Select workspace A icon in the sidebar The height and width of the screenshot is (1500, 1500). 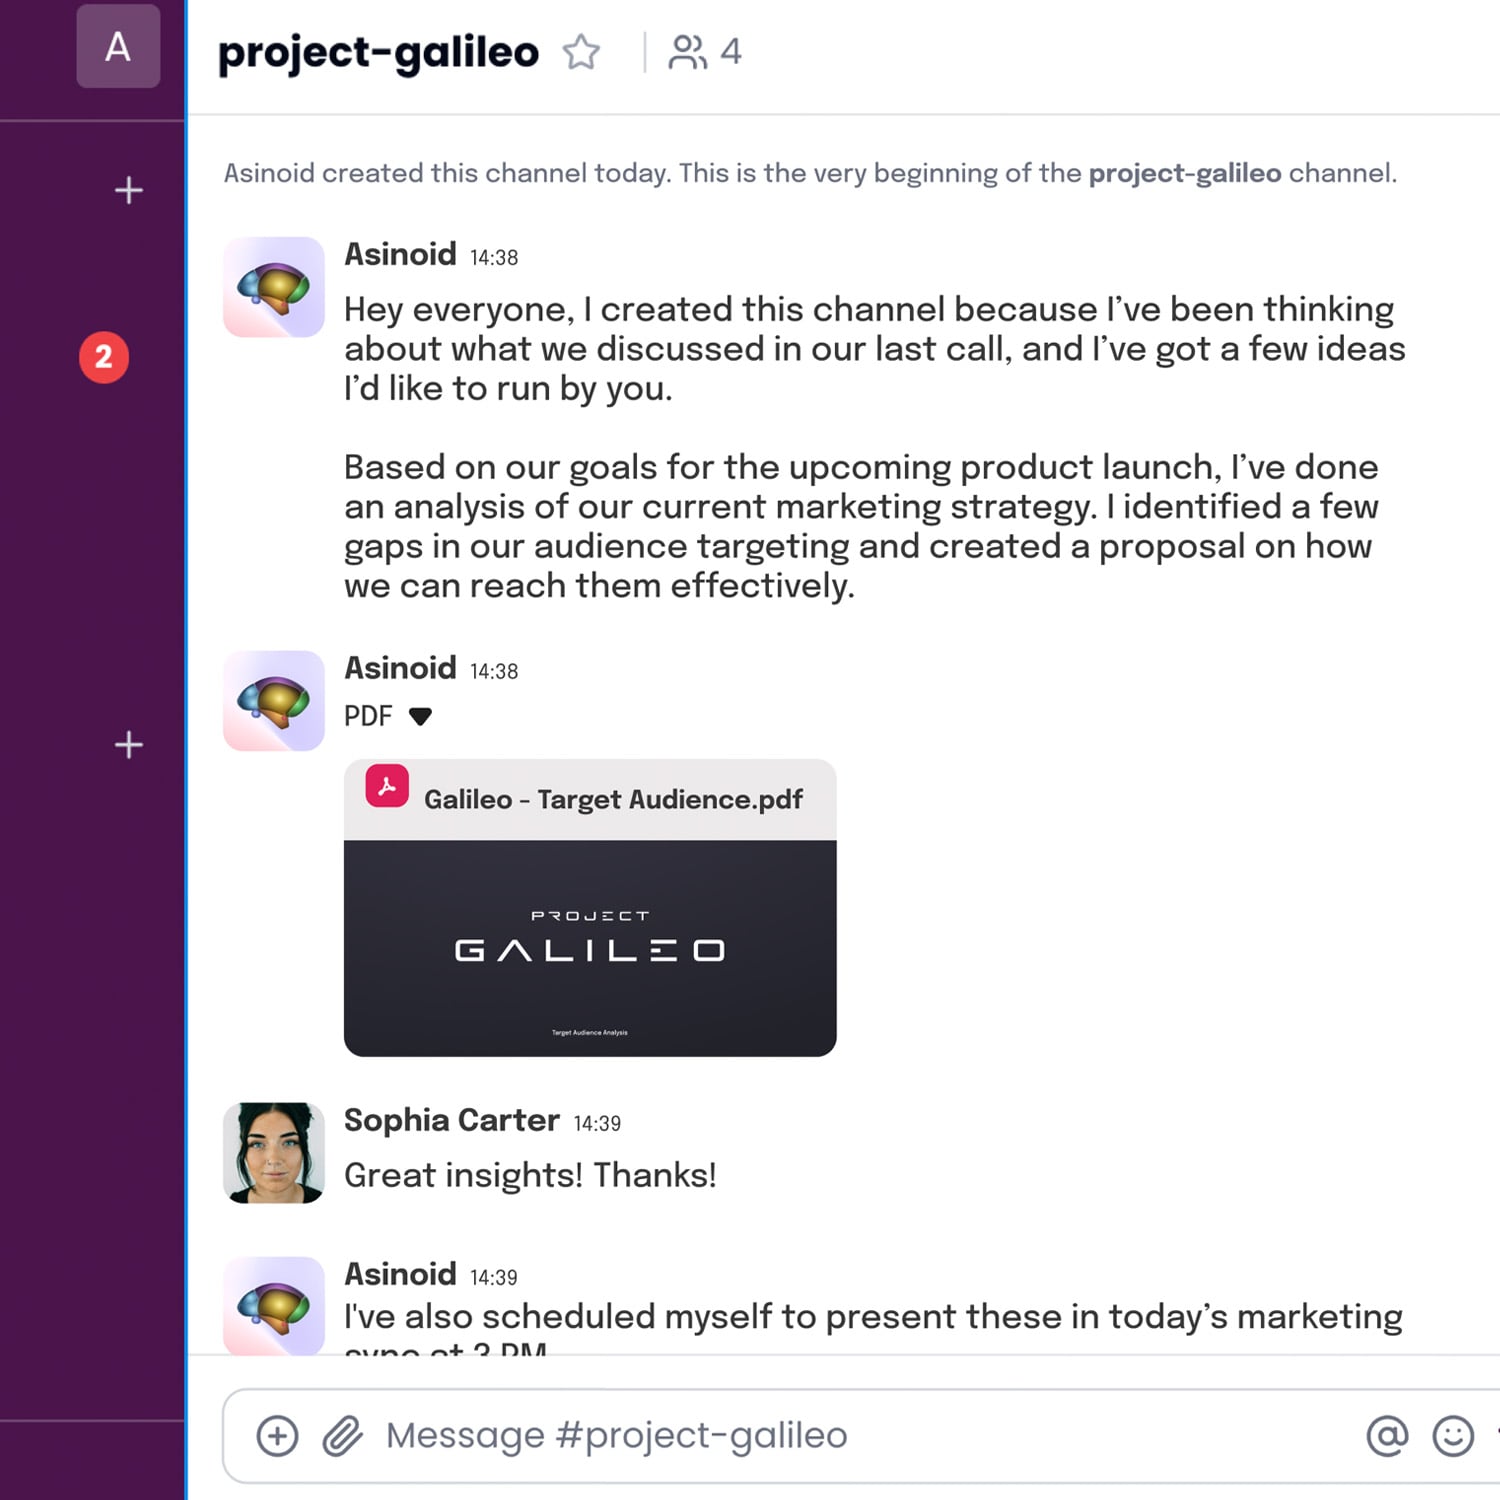click(118, 46)
